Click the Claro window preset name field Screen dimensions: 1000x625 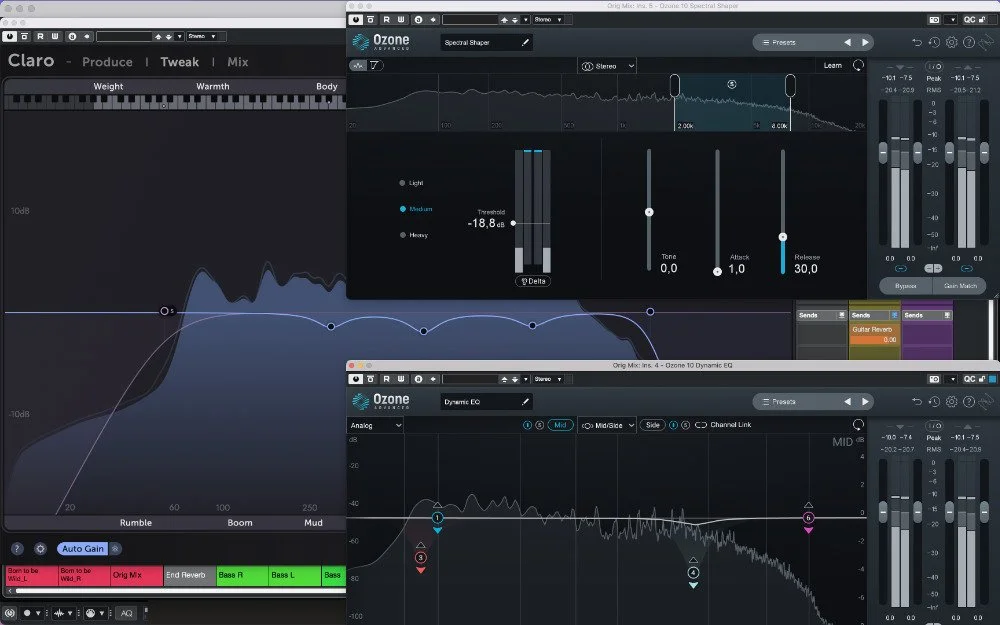pyautogui.click(x=124, y=36)
